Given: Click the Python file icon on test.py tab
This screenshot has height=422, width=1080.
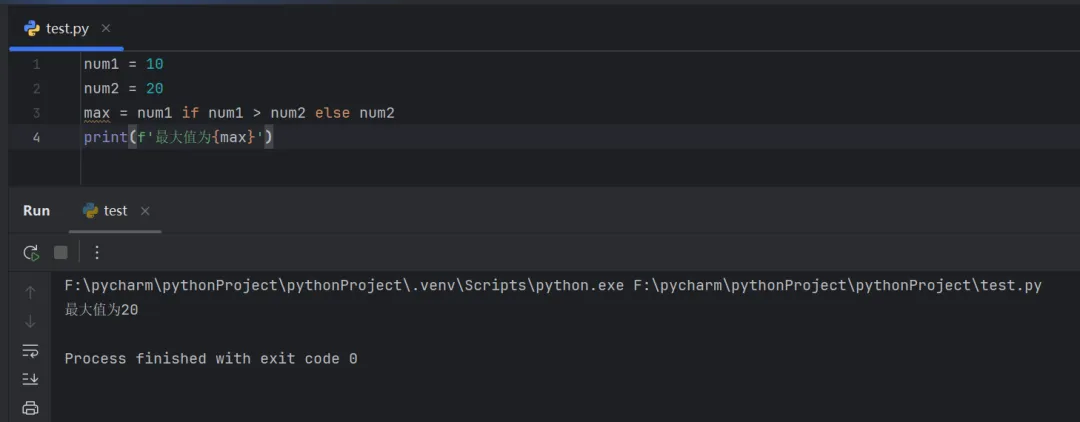Looking at the screenshot, I should [x=32, y=28].
